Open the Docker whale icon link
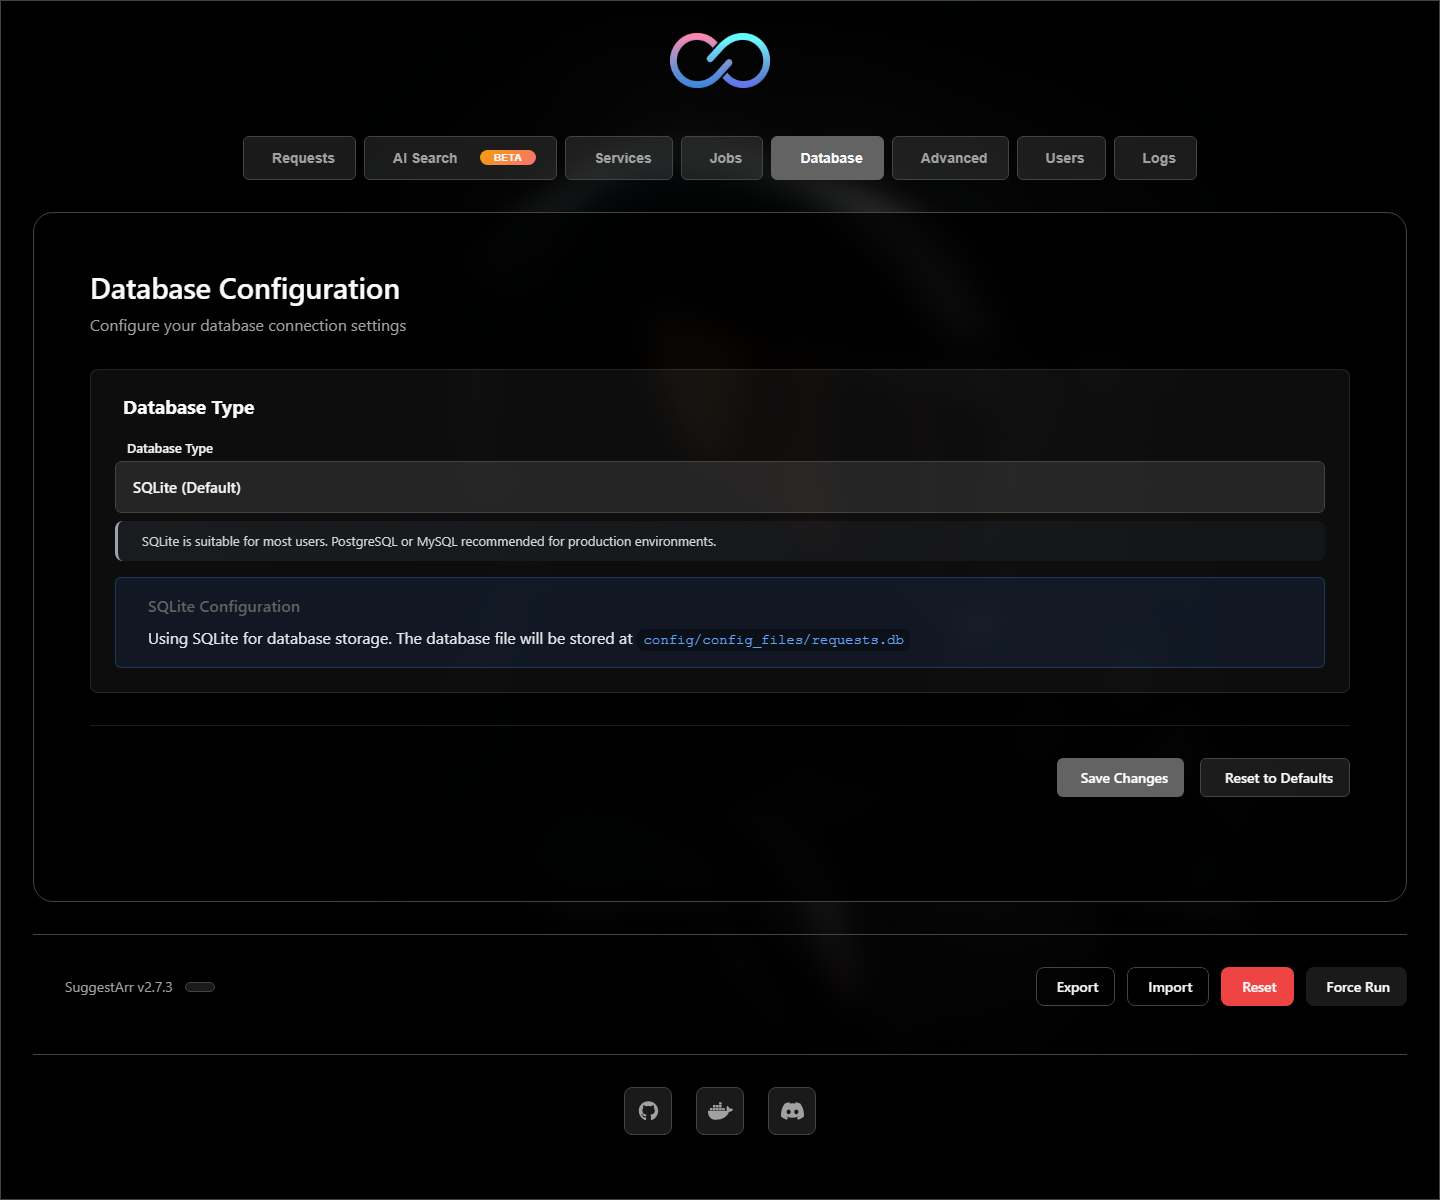1440x1200 pixels. 720,1111
